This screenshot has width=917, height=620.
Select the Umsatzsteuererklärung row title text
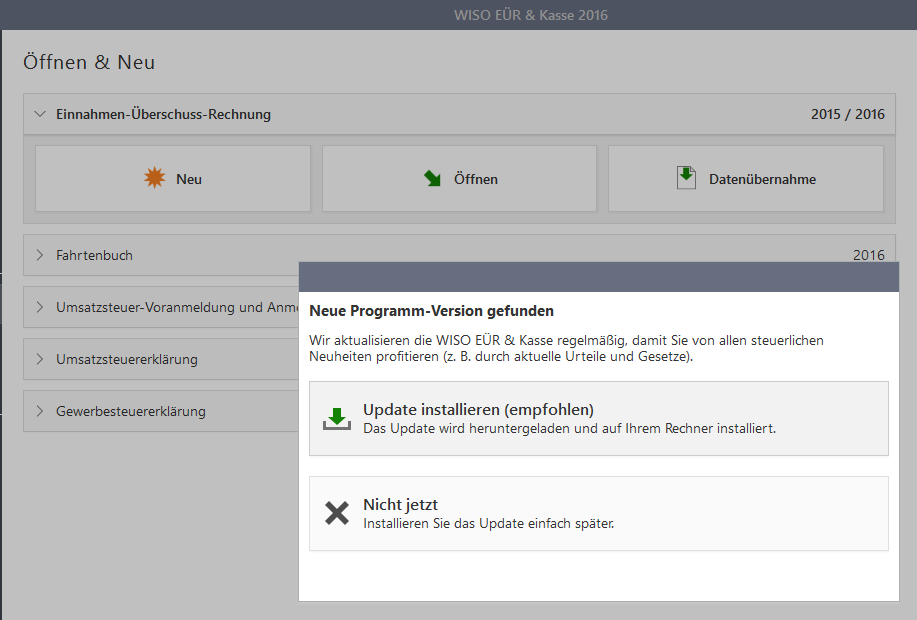point(127,359)
